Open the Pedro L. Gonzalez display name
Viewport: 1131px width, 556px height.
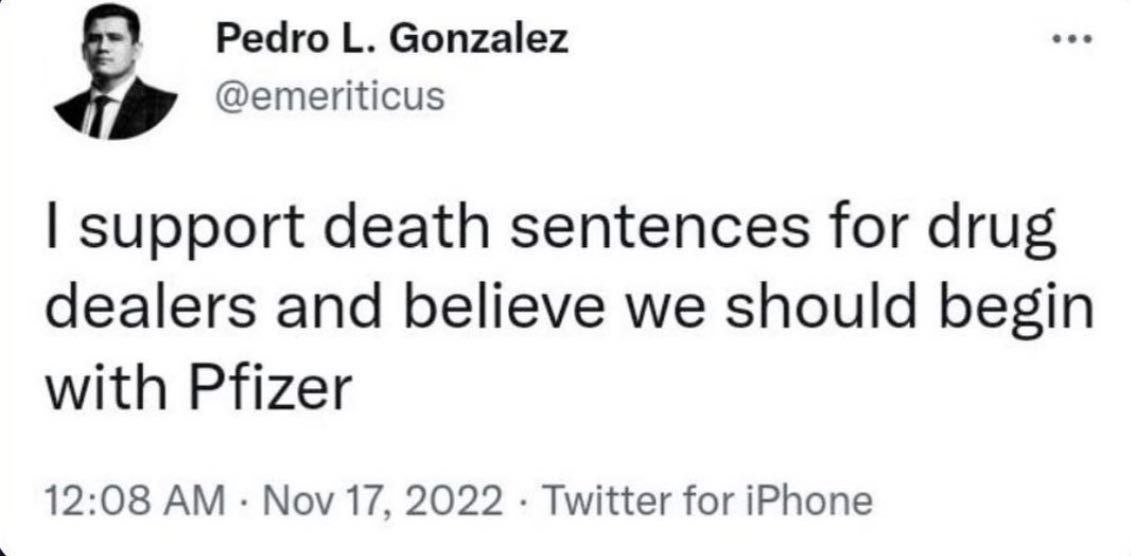pos(392,41)
